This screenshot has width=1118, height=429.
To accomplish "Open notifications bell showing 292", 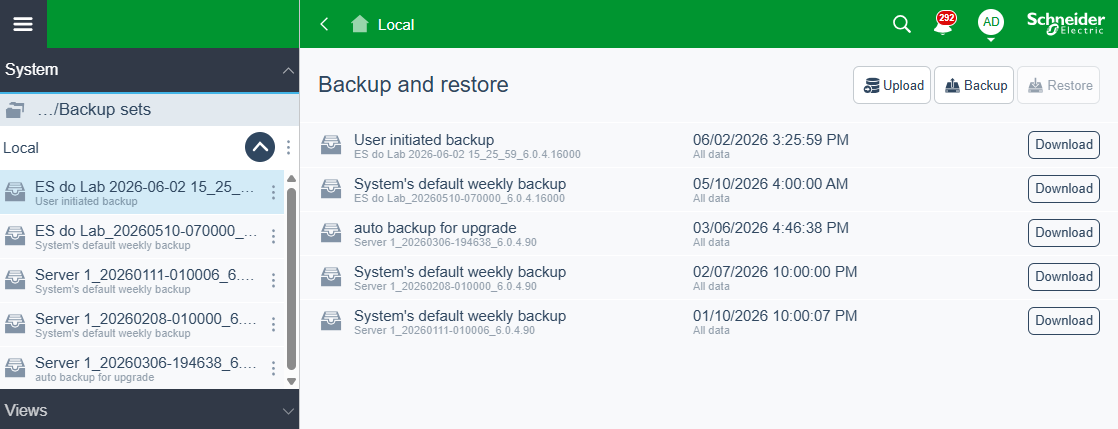I will 943,24.
